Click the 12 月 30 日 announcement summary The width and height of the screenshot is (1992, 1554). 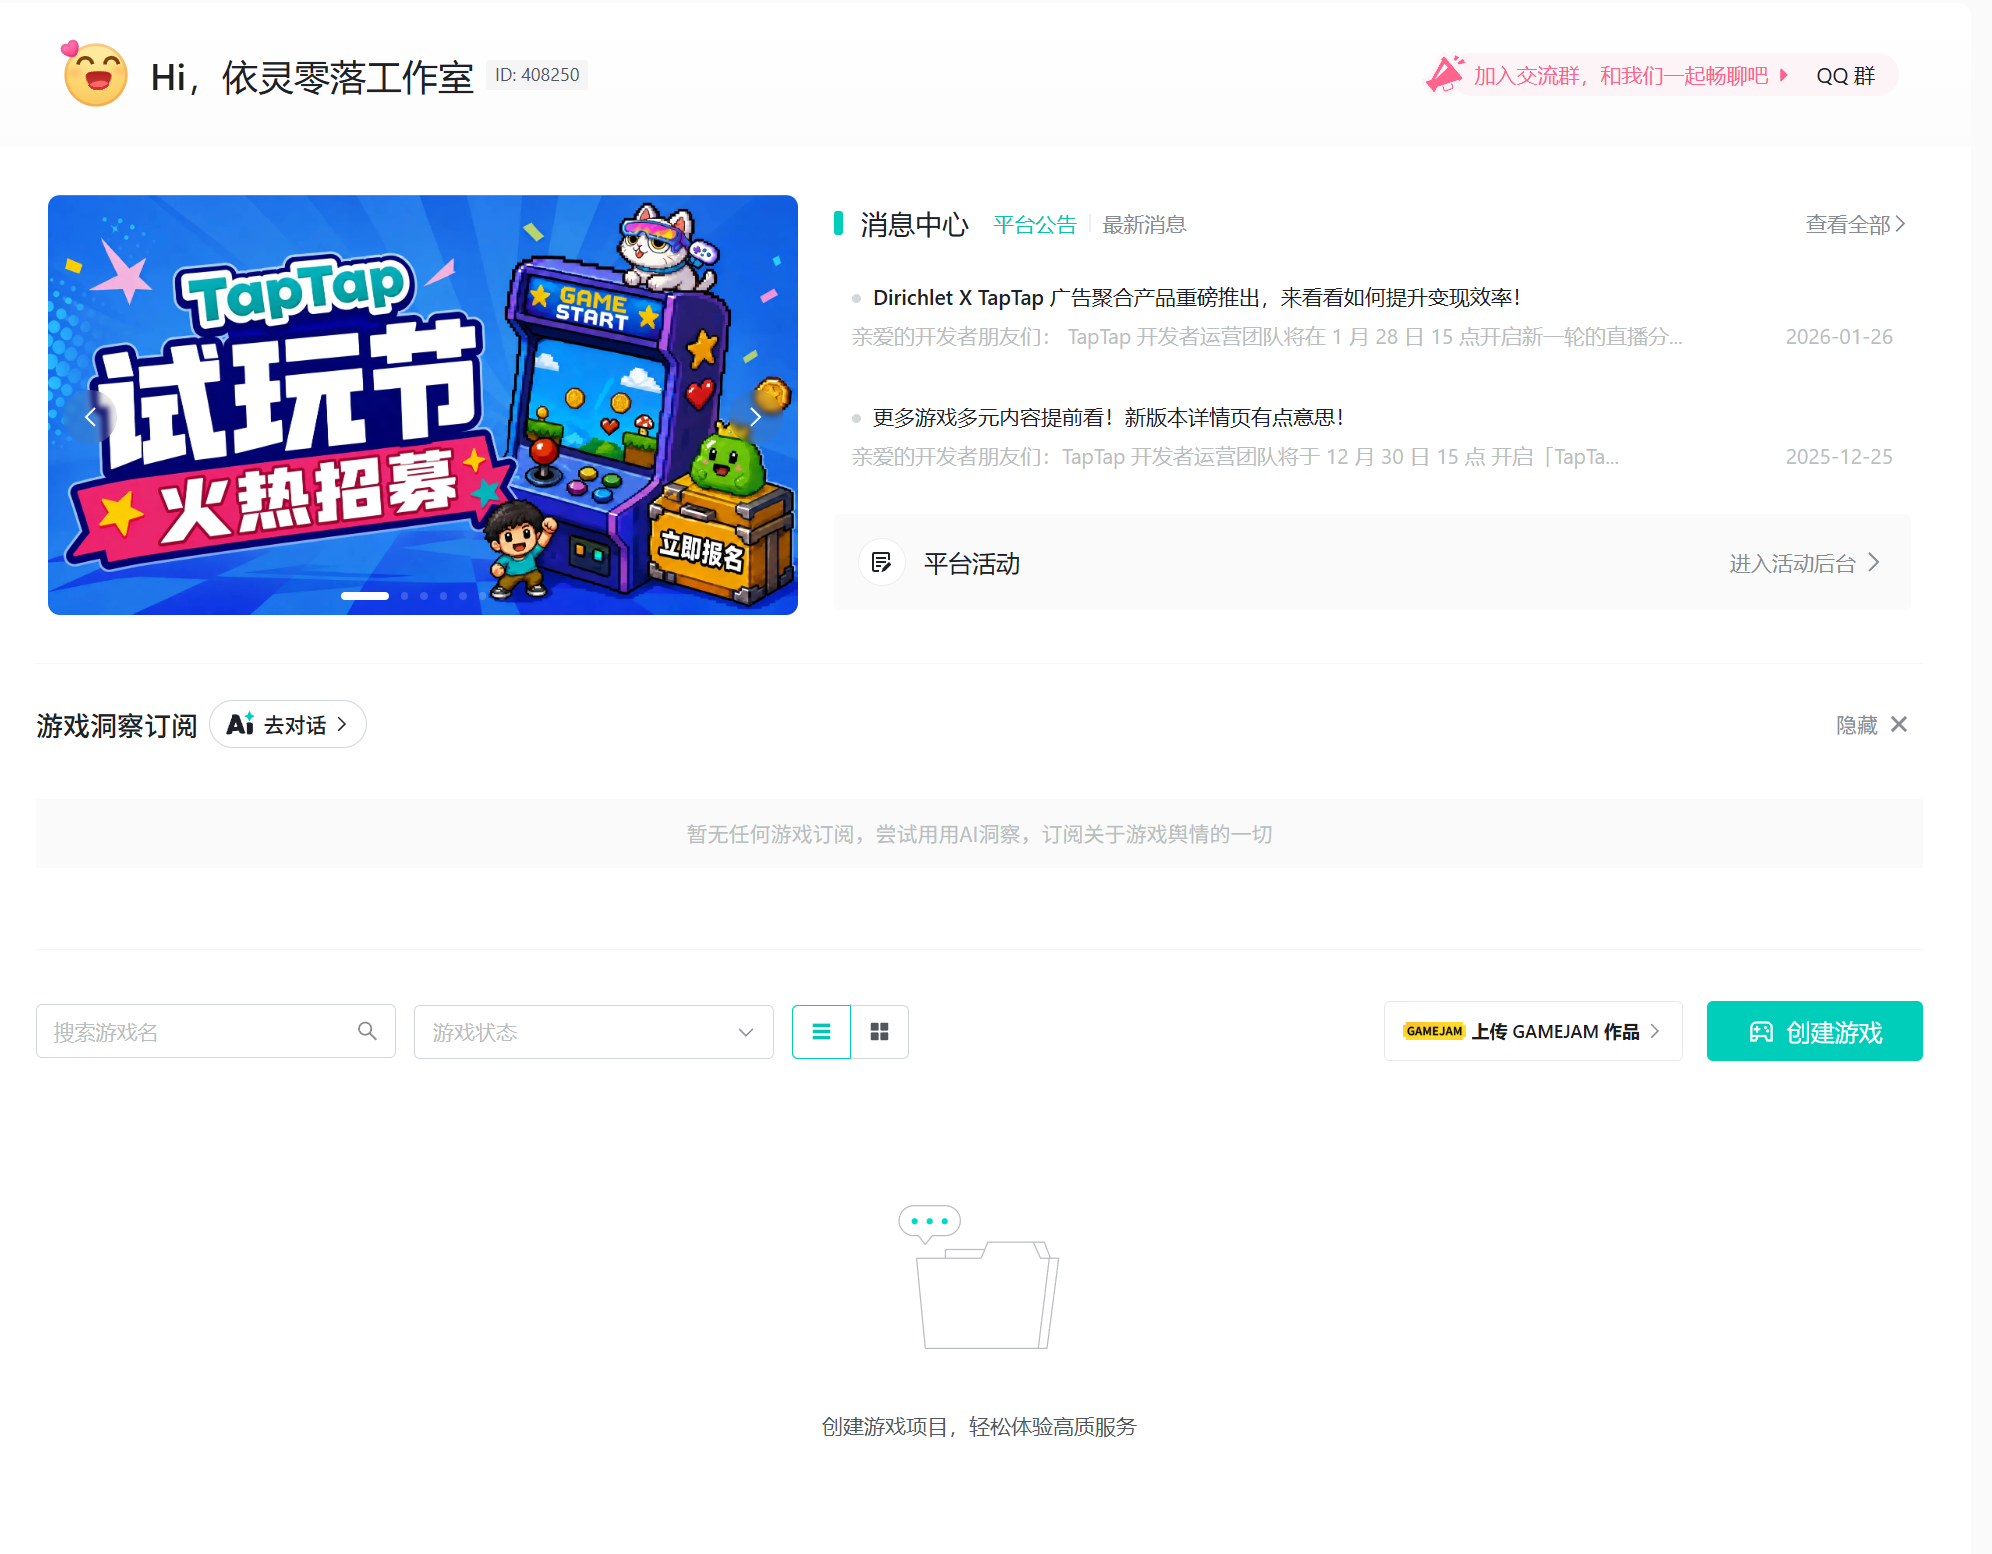1235,457
